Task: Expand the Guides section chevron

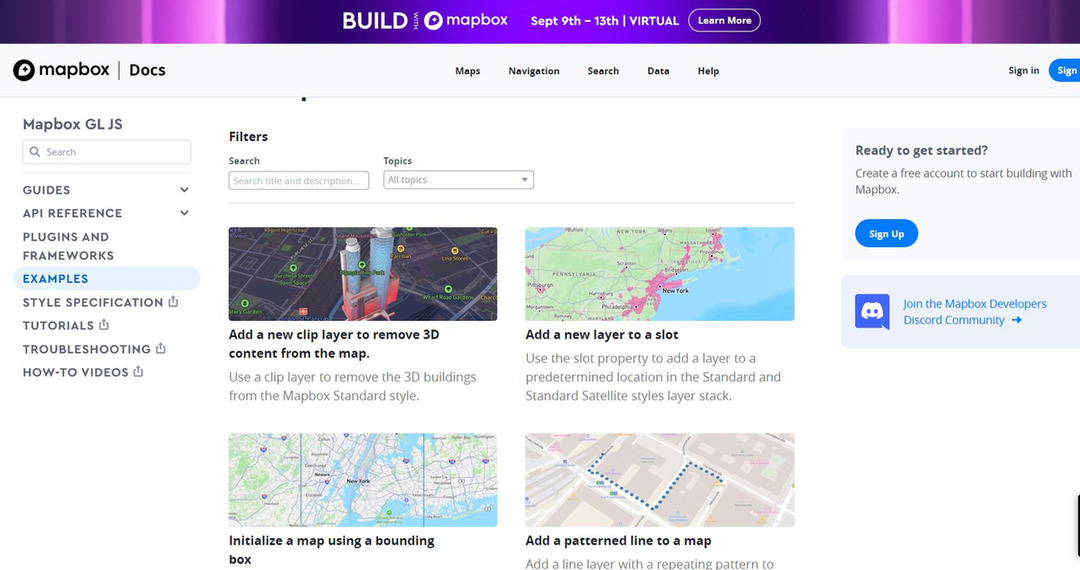Action: (x=184, y=190)
